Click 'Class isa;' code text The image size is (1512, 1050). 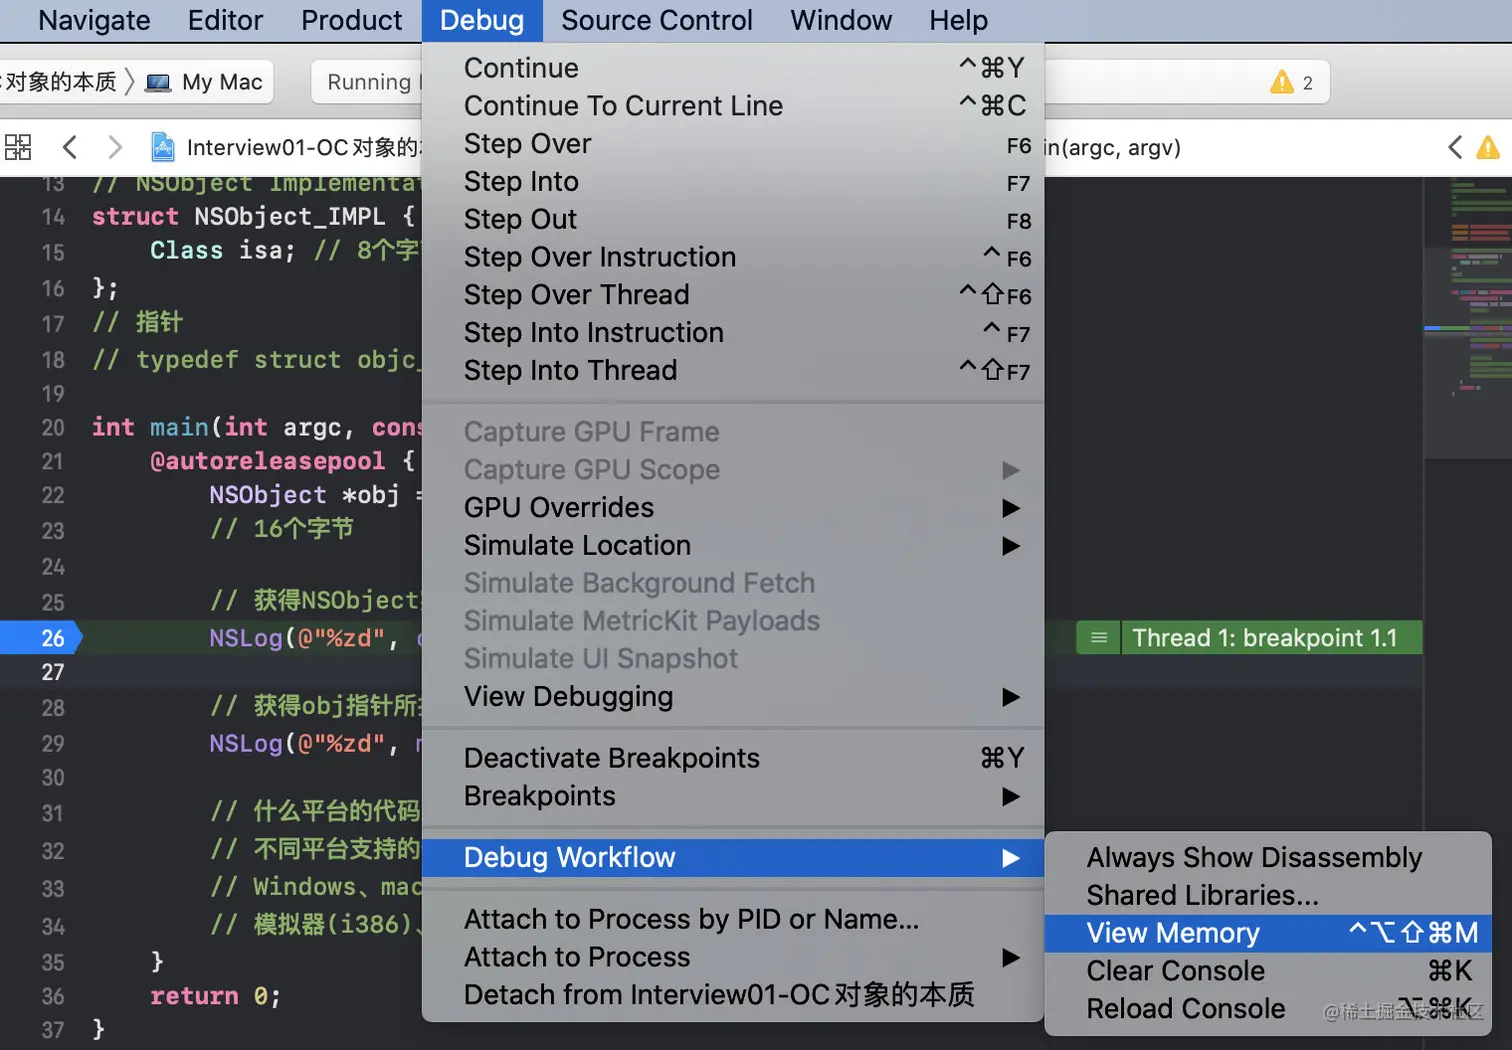(223, 250)
